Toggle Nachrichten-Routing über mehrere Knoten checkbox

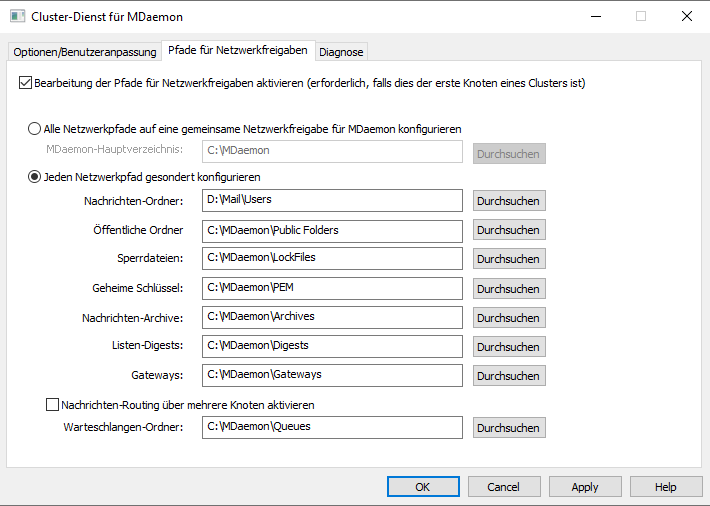pyautogui.click(x=53, y=405)
